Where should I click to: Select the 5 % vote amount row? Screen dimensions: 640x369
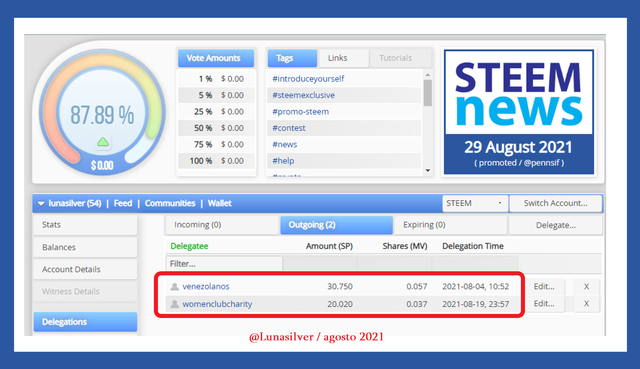pos(216,95)
